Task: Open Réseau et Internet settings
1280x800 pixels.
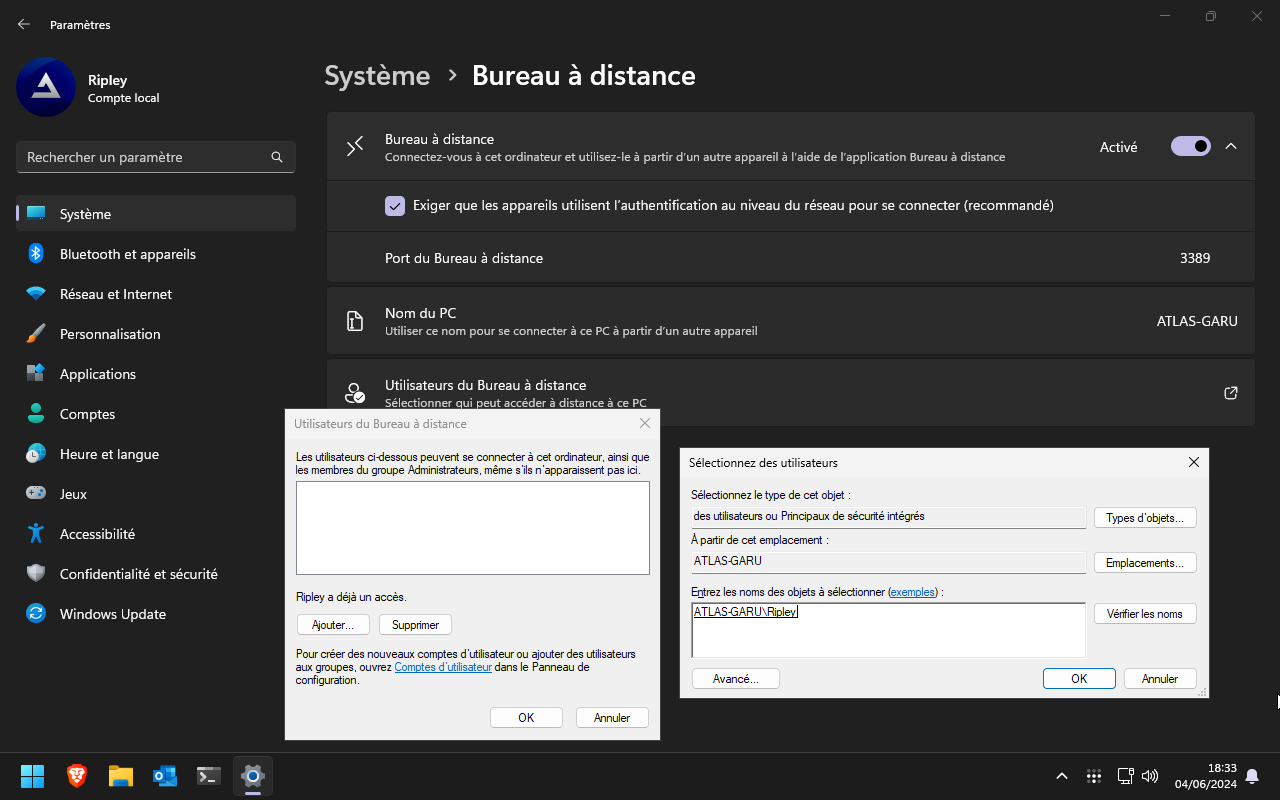Action: [x=156, y=294]
